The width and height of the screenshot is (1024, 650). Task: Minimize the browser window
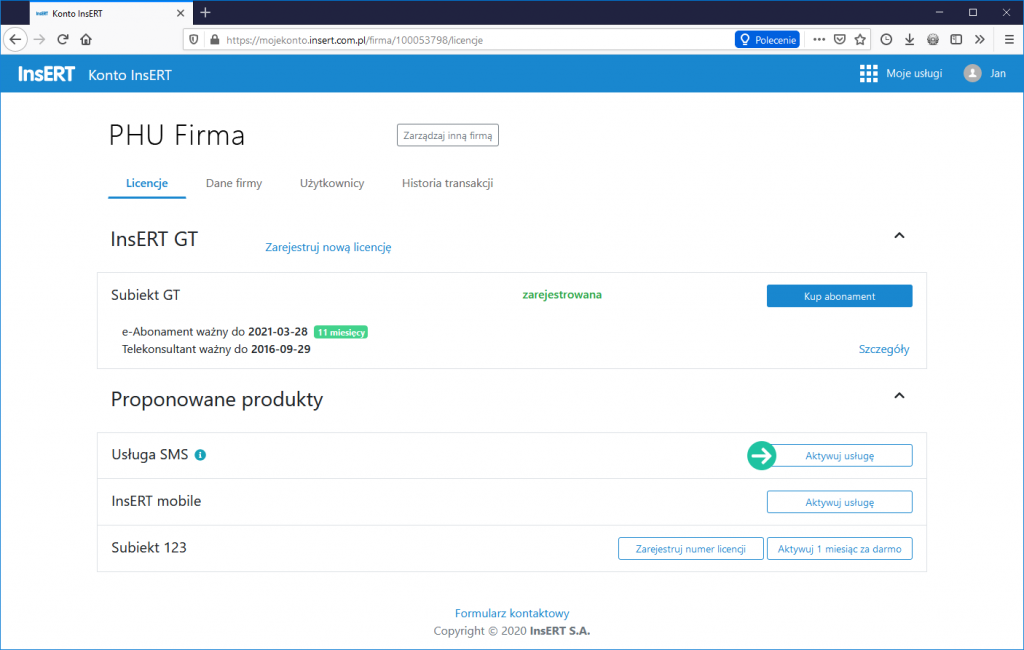[939, 12]
